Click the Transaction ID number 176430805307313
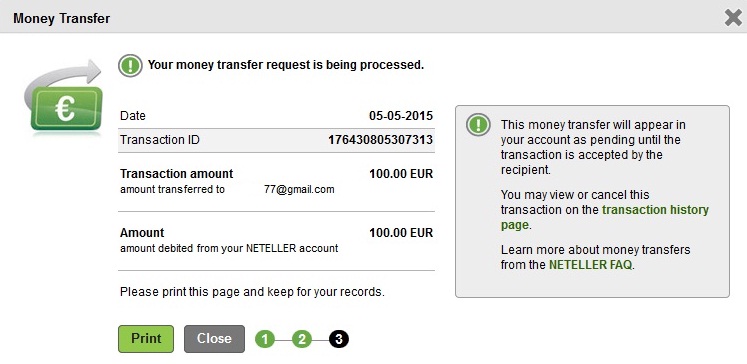Viewport: 747px width, 364px height. pyautogui.click(x=380, y=140)
